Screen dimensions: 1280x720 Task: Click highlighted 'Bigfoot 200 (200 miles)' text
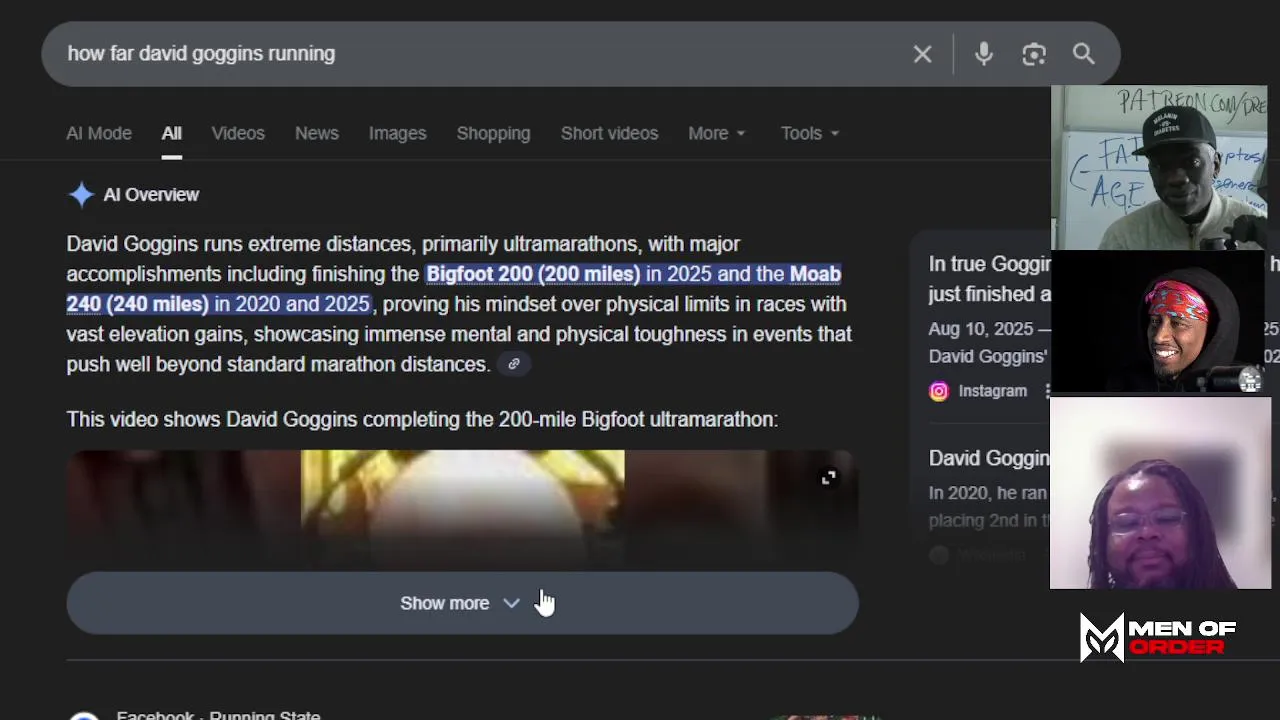(x=533, y=274)
